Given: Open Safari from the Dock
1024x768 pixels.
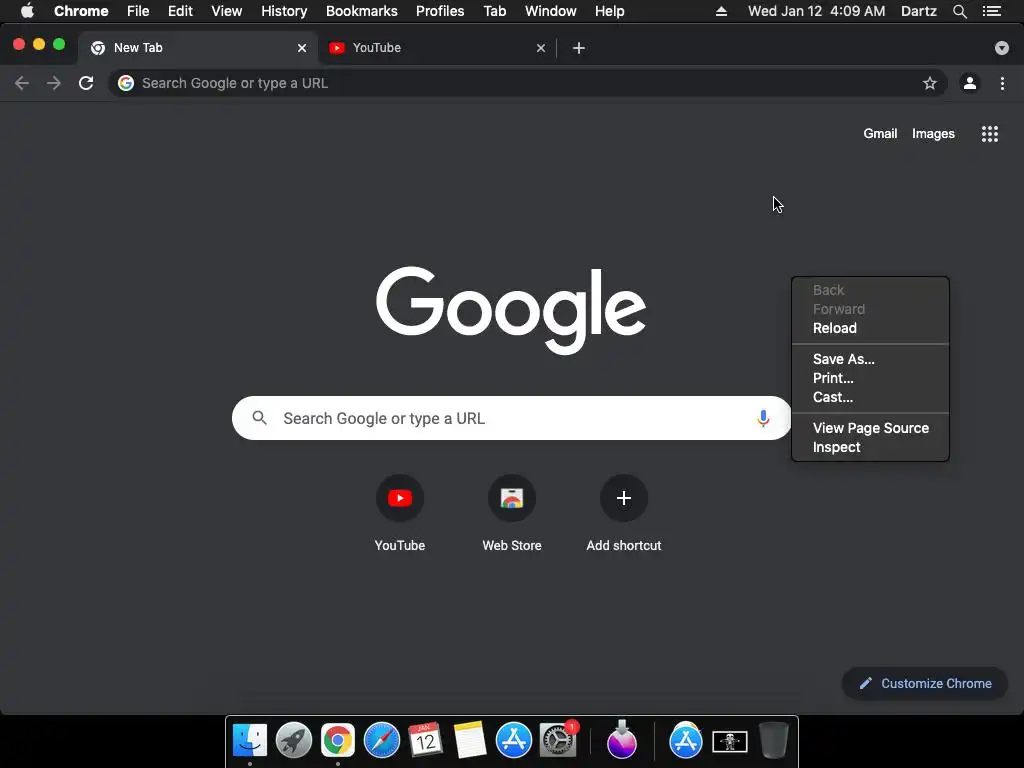Looking at the screenshot, I should tap(381, 741).
